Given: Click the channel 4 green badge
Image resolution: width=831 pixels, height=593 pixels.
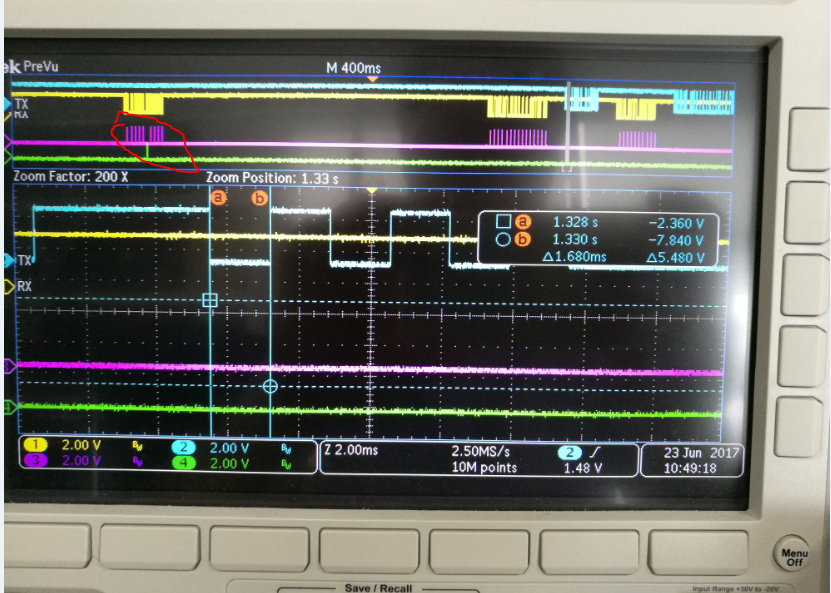Looking at the screenshot, I should tap(183, 463).
